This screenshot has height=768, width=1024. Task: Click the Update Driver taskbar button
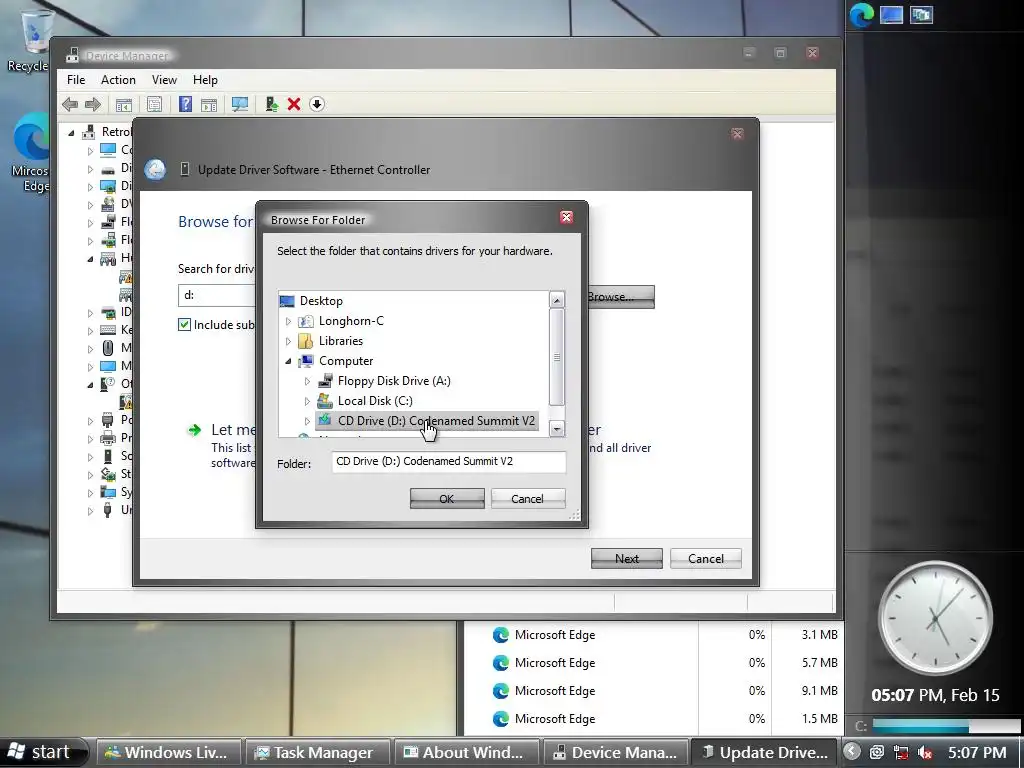764,753
